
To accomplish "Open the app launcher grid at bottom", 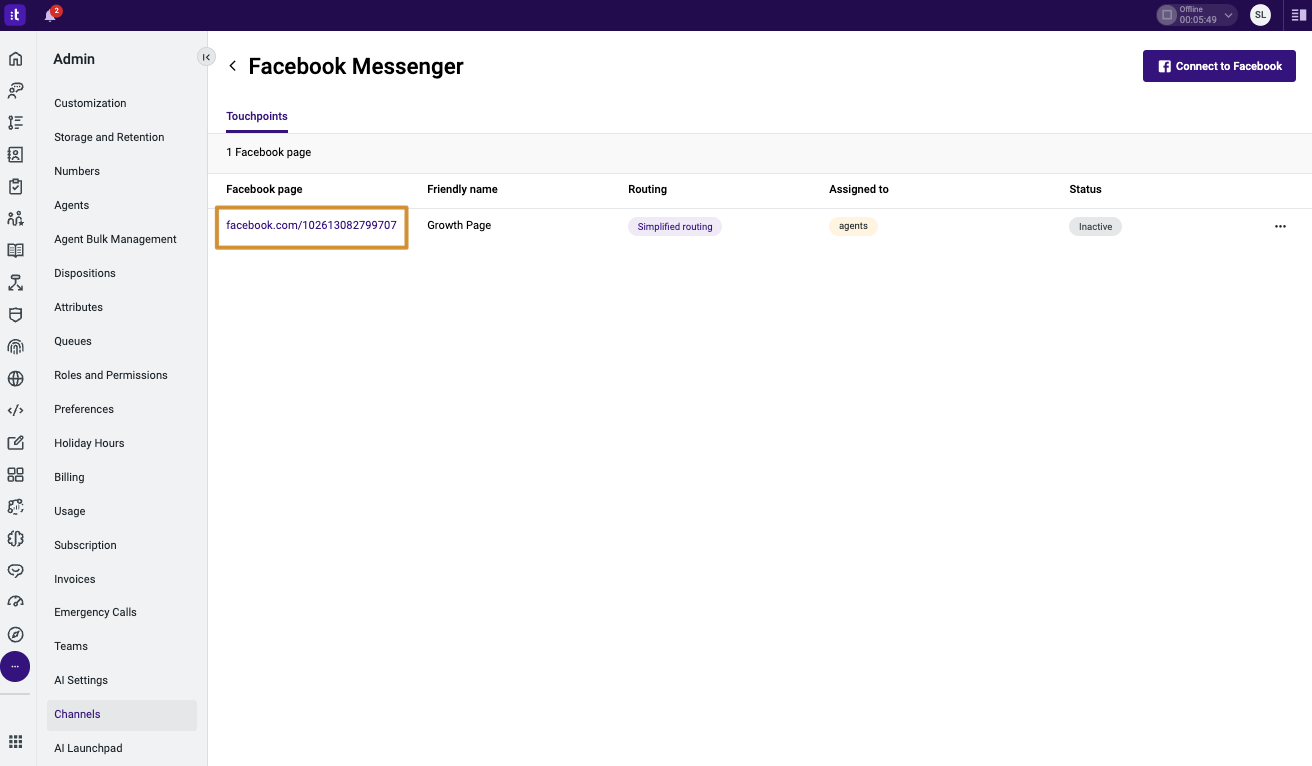I will 15,742.
